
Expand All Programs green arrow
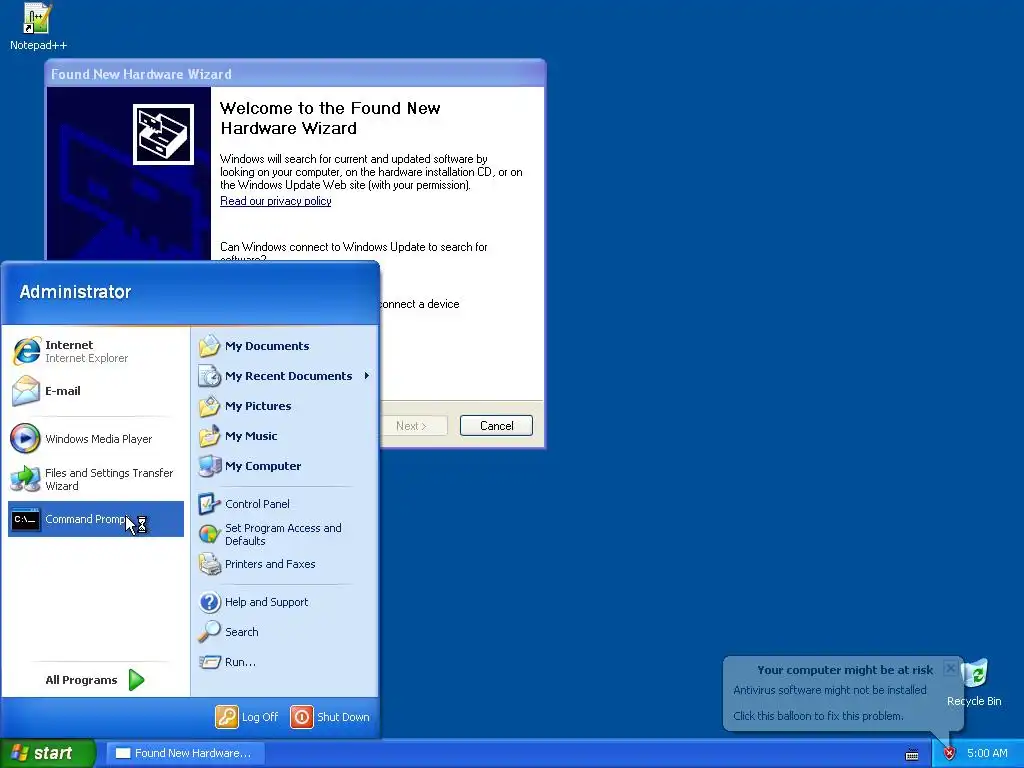point(136,680)
